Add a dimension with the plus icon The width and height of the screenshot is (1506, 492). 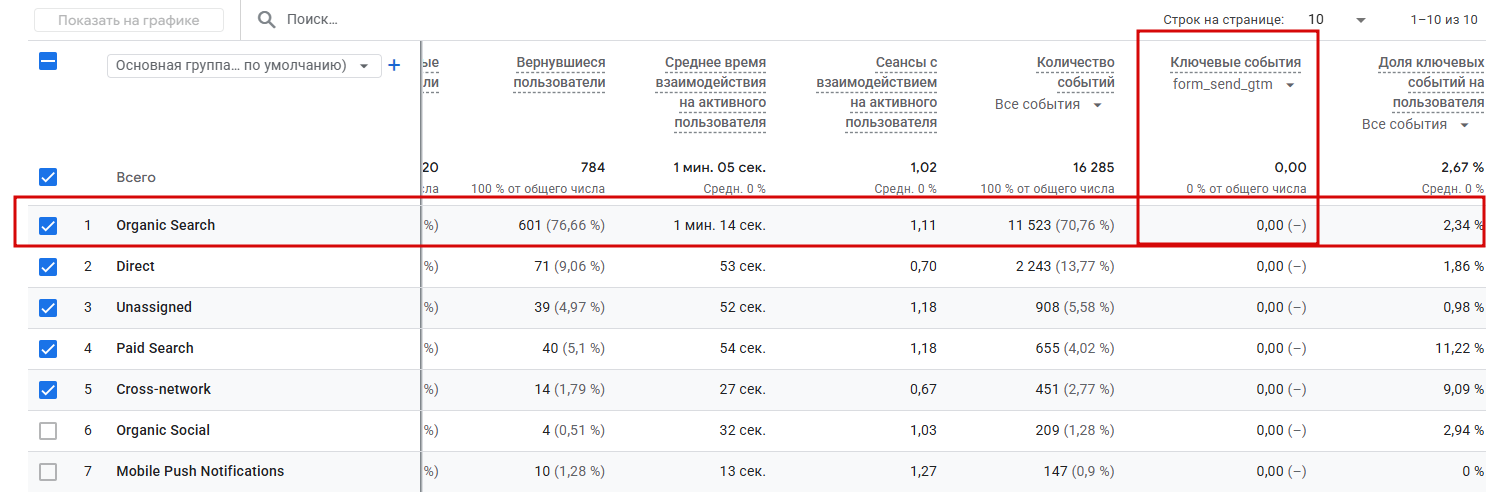pos(394,65)
